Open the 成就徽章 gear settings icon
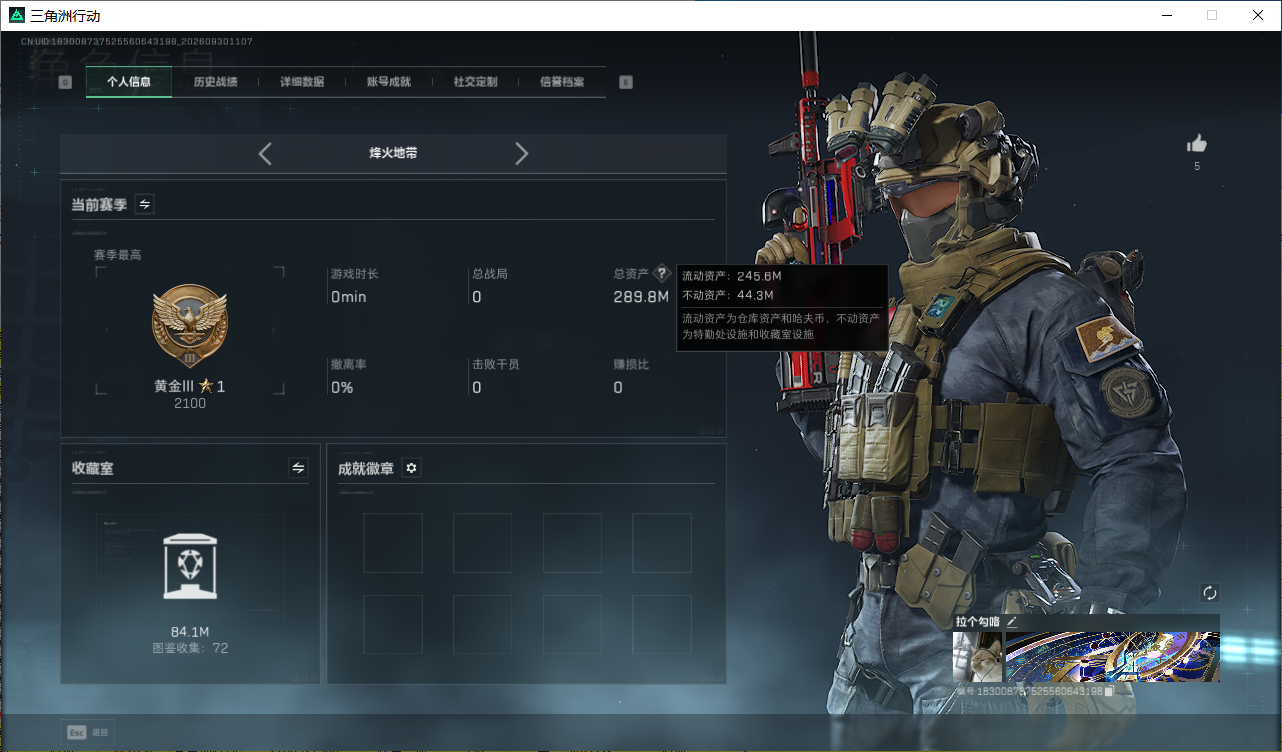 [x=411, y=468]
